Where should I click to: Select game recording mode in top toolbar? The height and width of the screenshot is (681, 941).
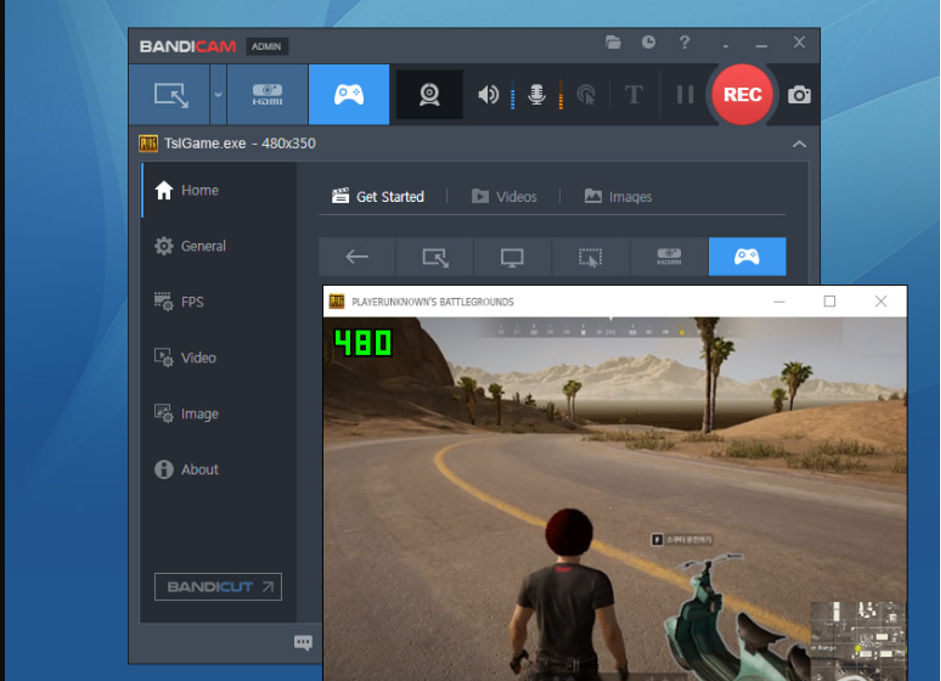(349, 95)
